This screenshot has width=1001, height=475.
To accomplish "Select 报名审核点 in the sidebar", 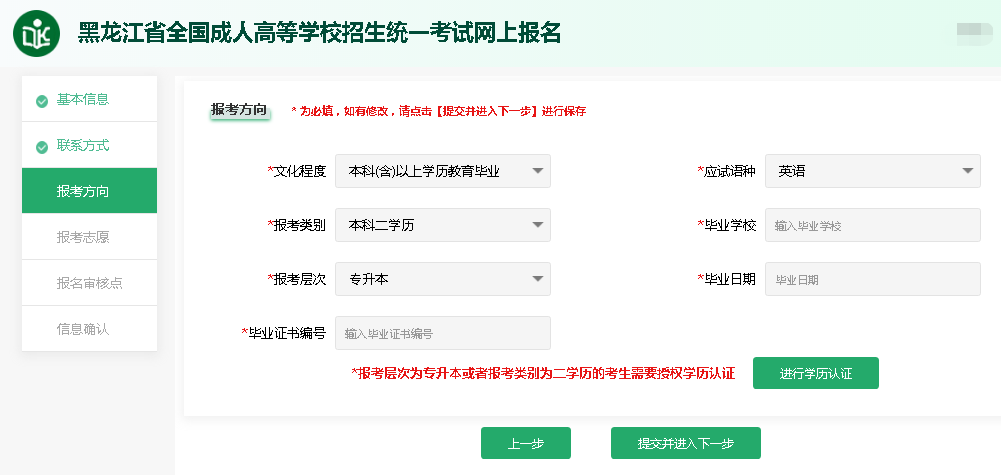I will point(89,283).
